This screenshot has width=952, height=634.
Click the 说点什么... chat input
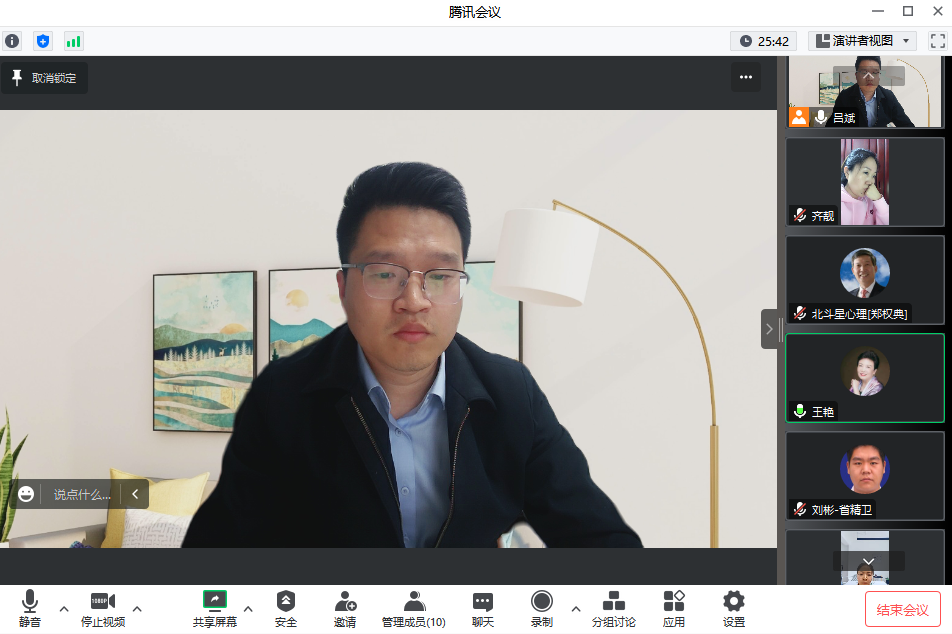coord(82,494)
